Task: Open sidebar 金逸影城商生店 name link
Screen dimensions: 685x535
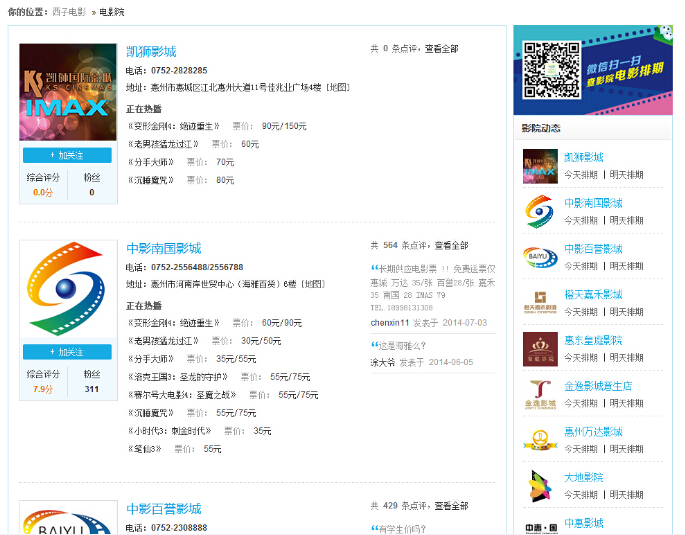Action: [x=598, y=386]
